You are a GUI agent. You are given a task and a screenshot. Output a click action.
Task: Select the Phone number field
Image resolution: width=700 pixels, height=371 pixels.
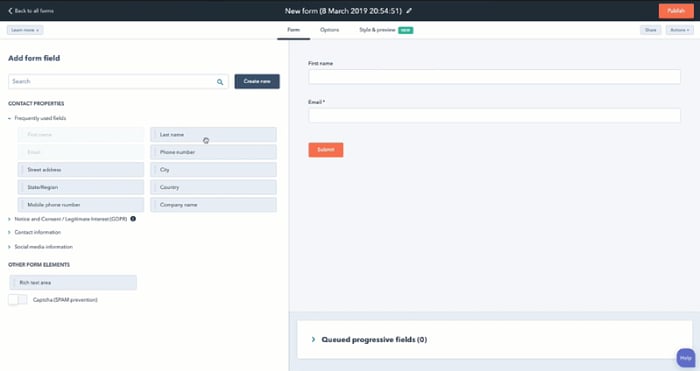[x=213, y=152]
